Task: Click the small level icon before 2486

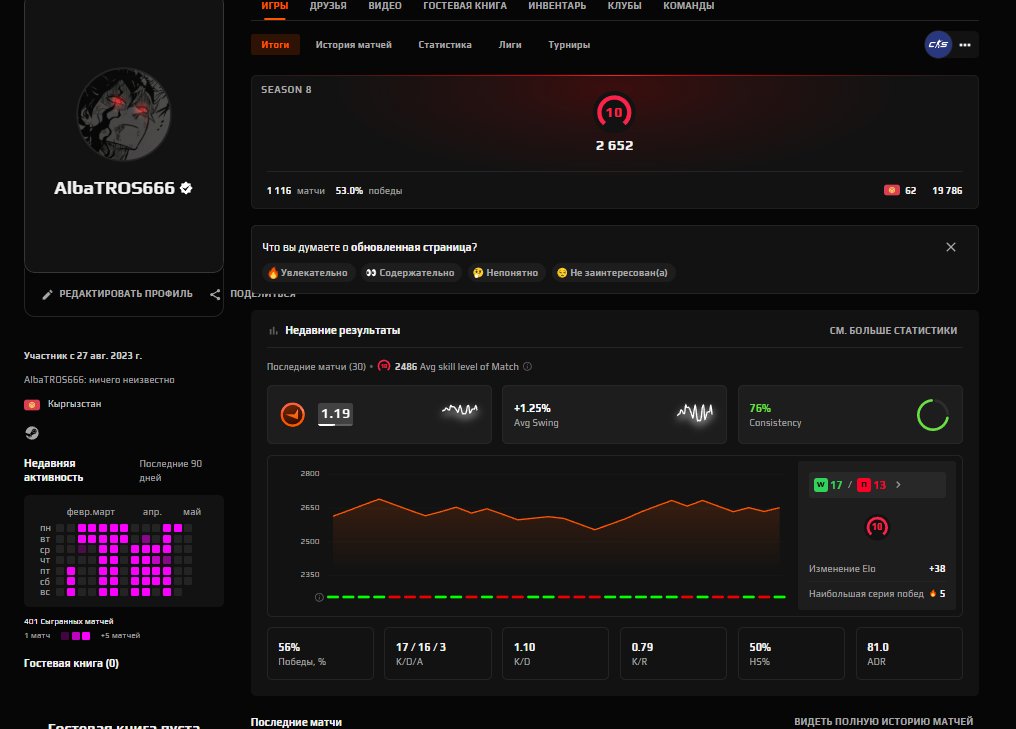Action: click(x=384, y=366)
